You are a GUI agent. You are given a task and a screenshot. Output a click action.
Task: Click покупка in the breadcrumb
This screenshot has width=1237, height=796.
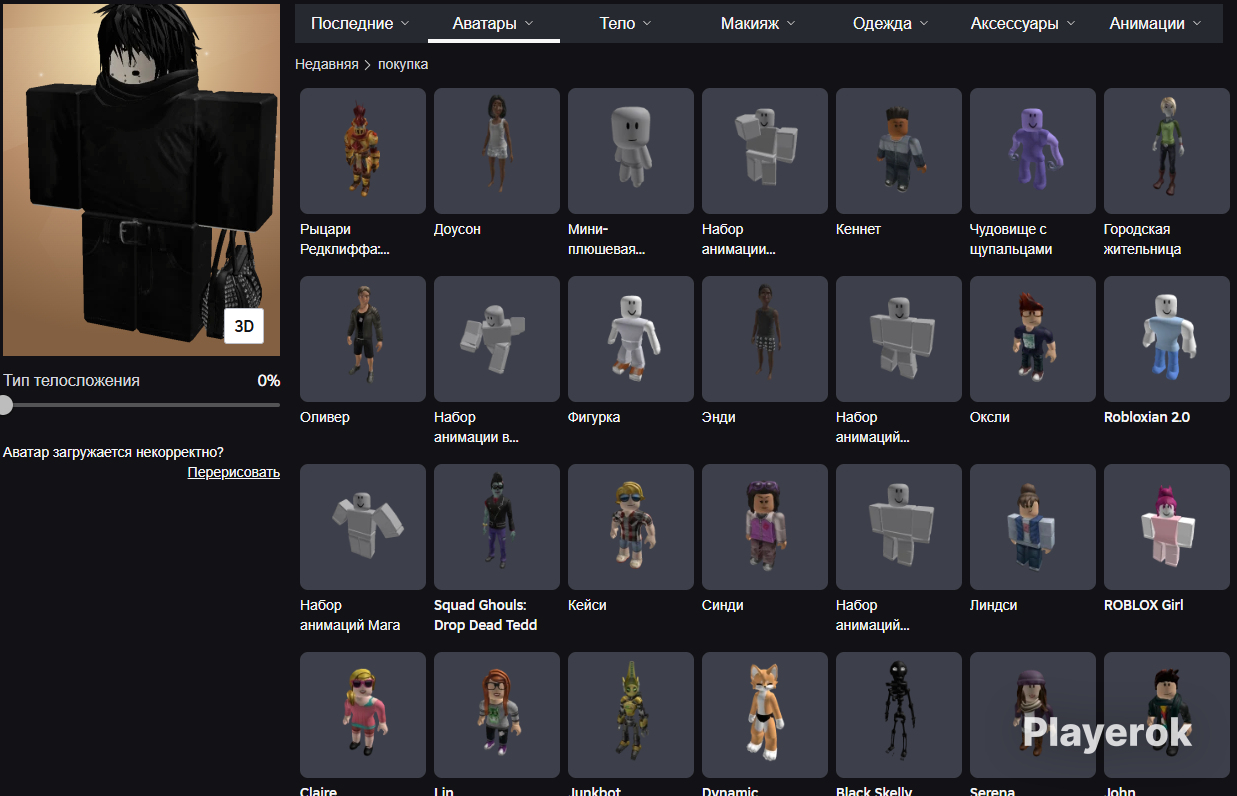403,64
